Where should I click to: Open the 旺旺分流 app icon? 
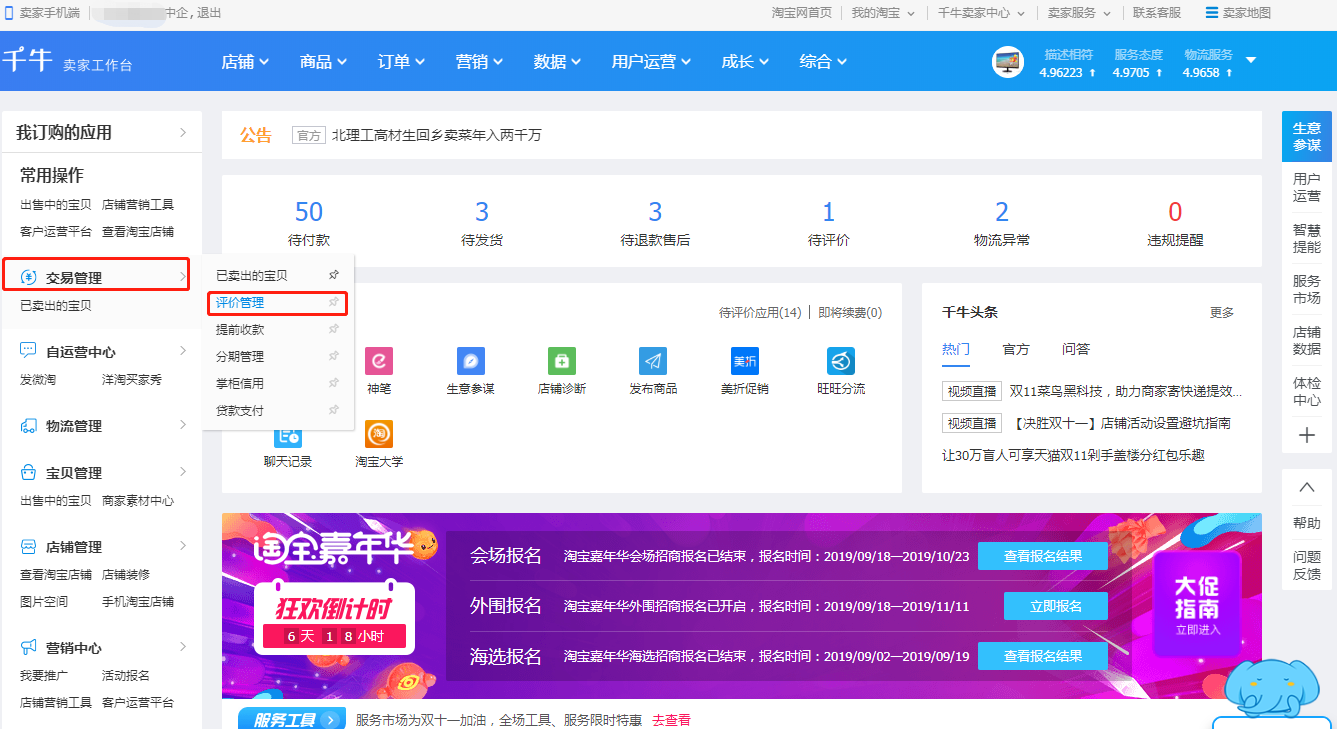point(841,361)
